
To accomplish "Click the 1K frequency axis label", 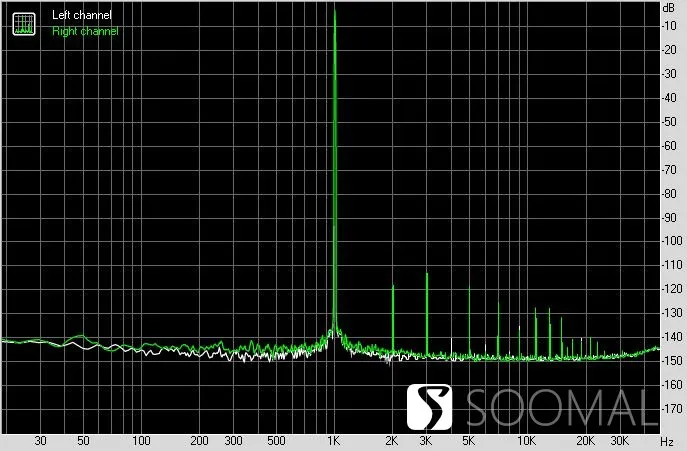I will click(x=334, y=440).
